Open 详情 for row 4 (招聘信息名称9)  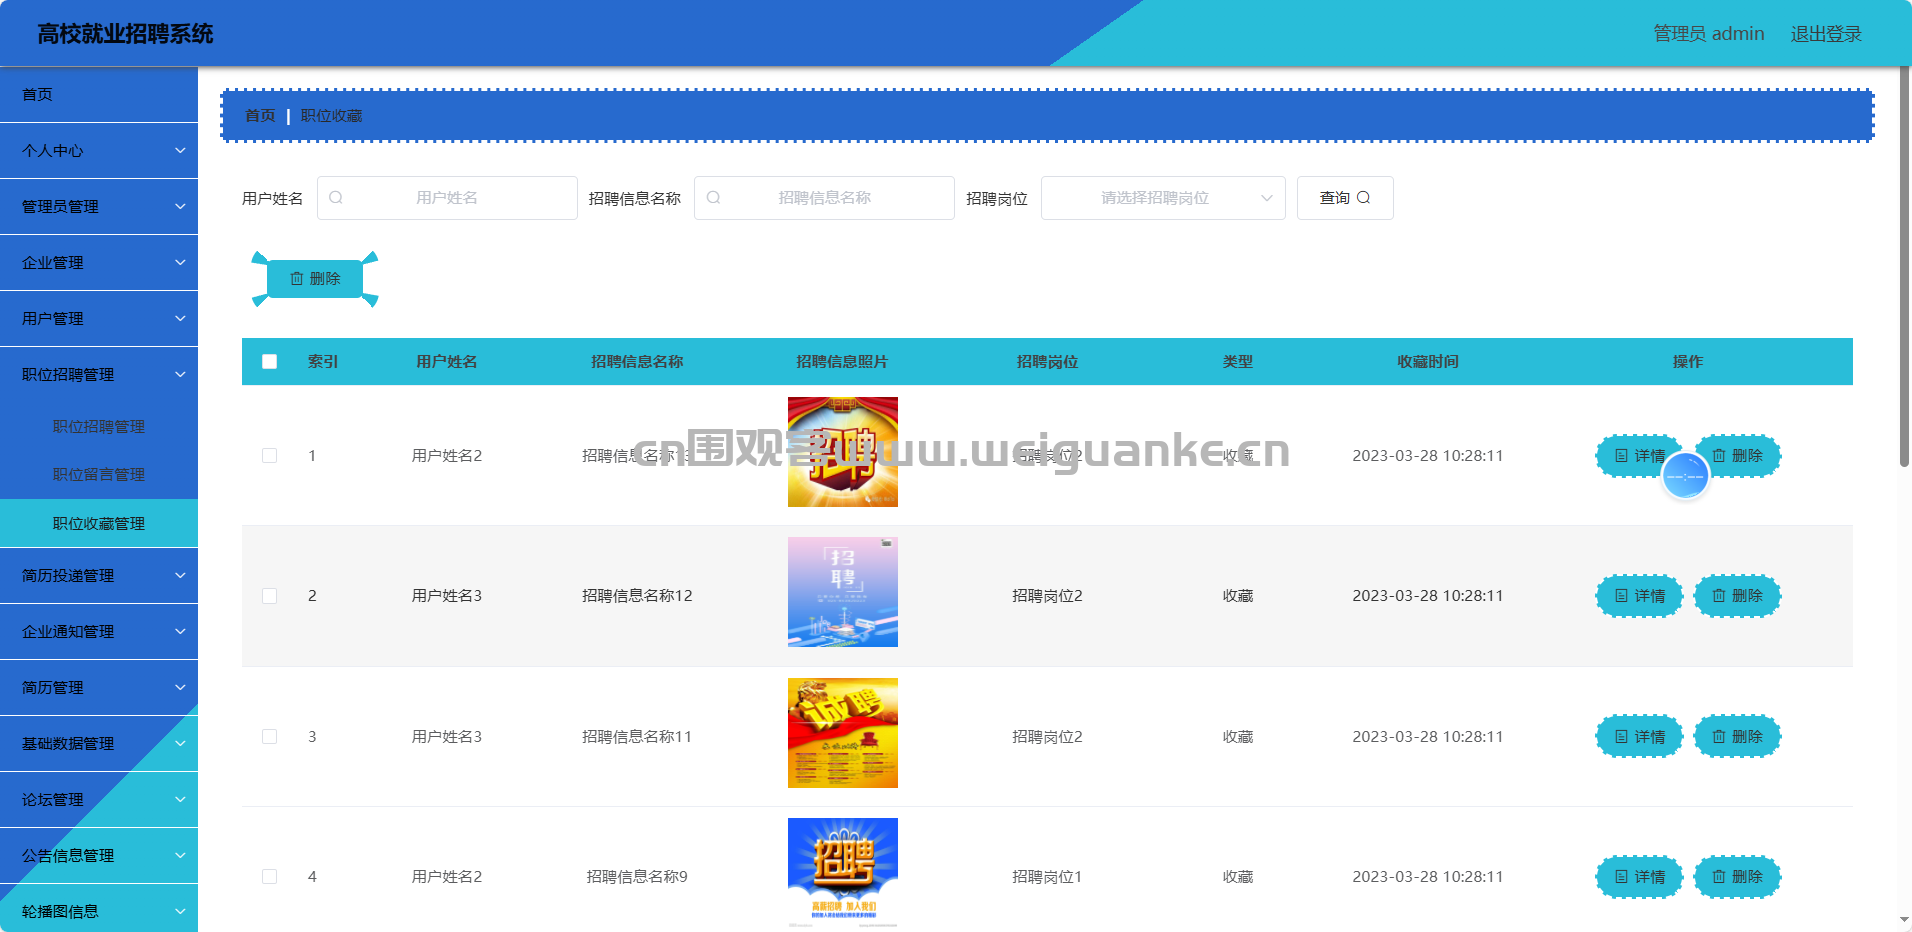click(x=1638, y=877)
